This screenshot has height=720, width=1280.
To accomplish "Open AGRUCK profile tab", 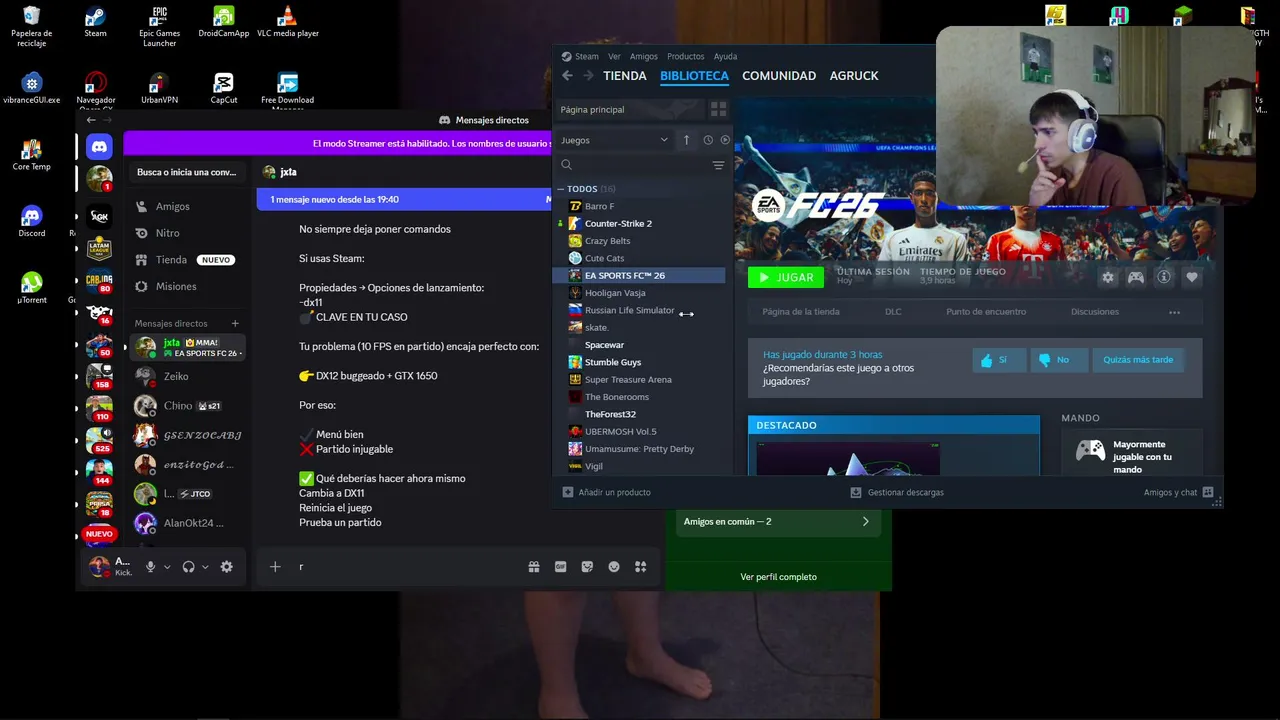I will coord(854,76).
